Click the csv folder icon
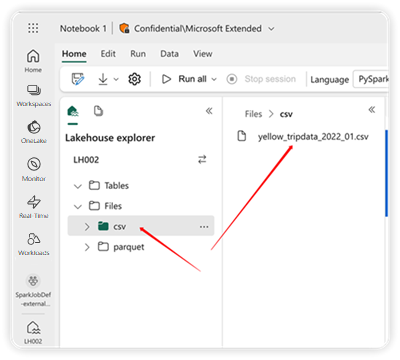400x360 pixels. coord(103,226)
